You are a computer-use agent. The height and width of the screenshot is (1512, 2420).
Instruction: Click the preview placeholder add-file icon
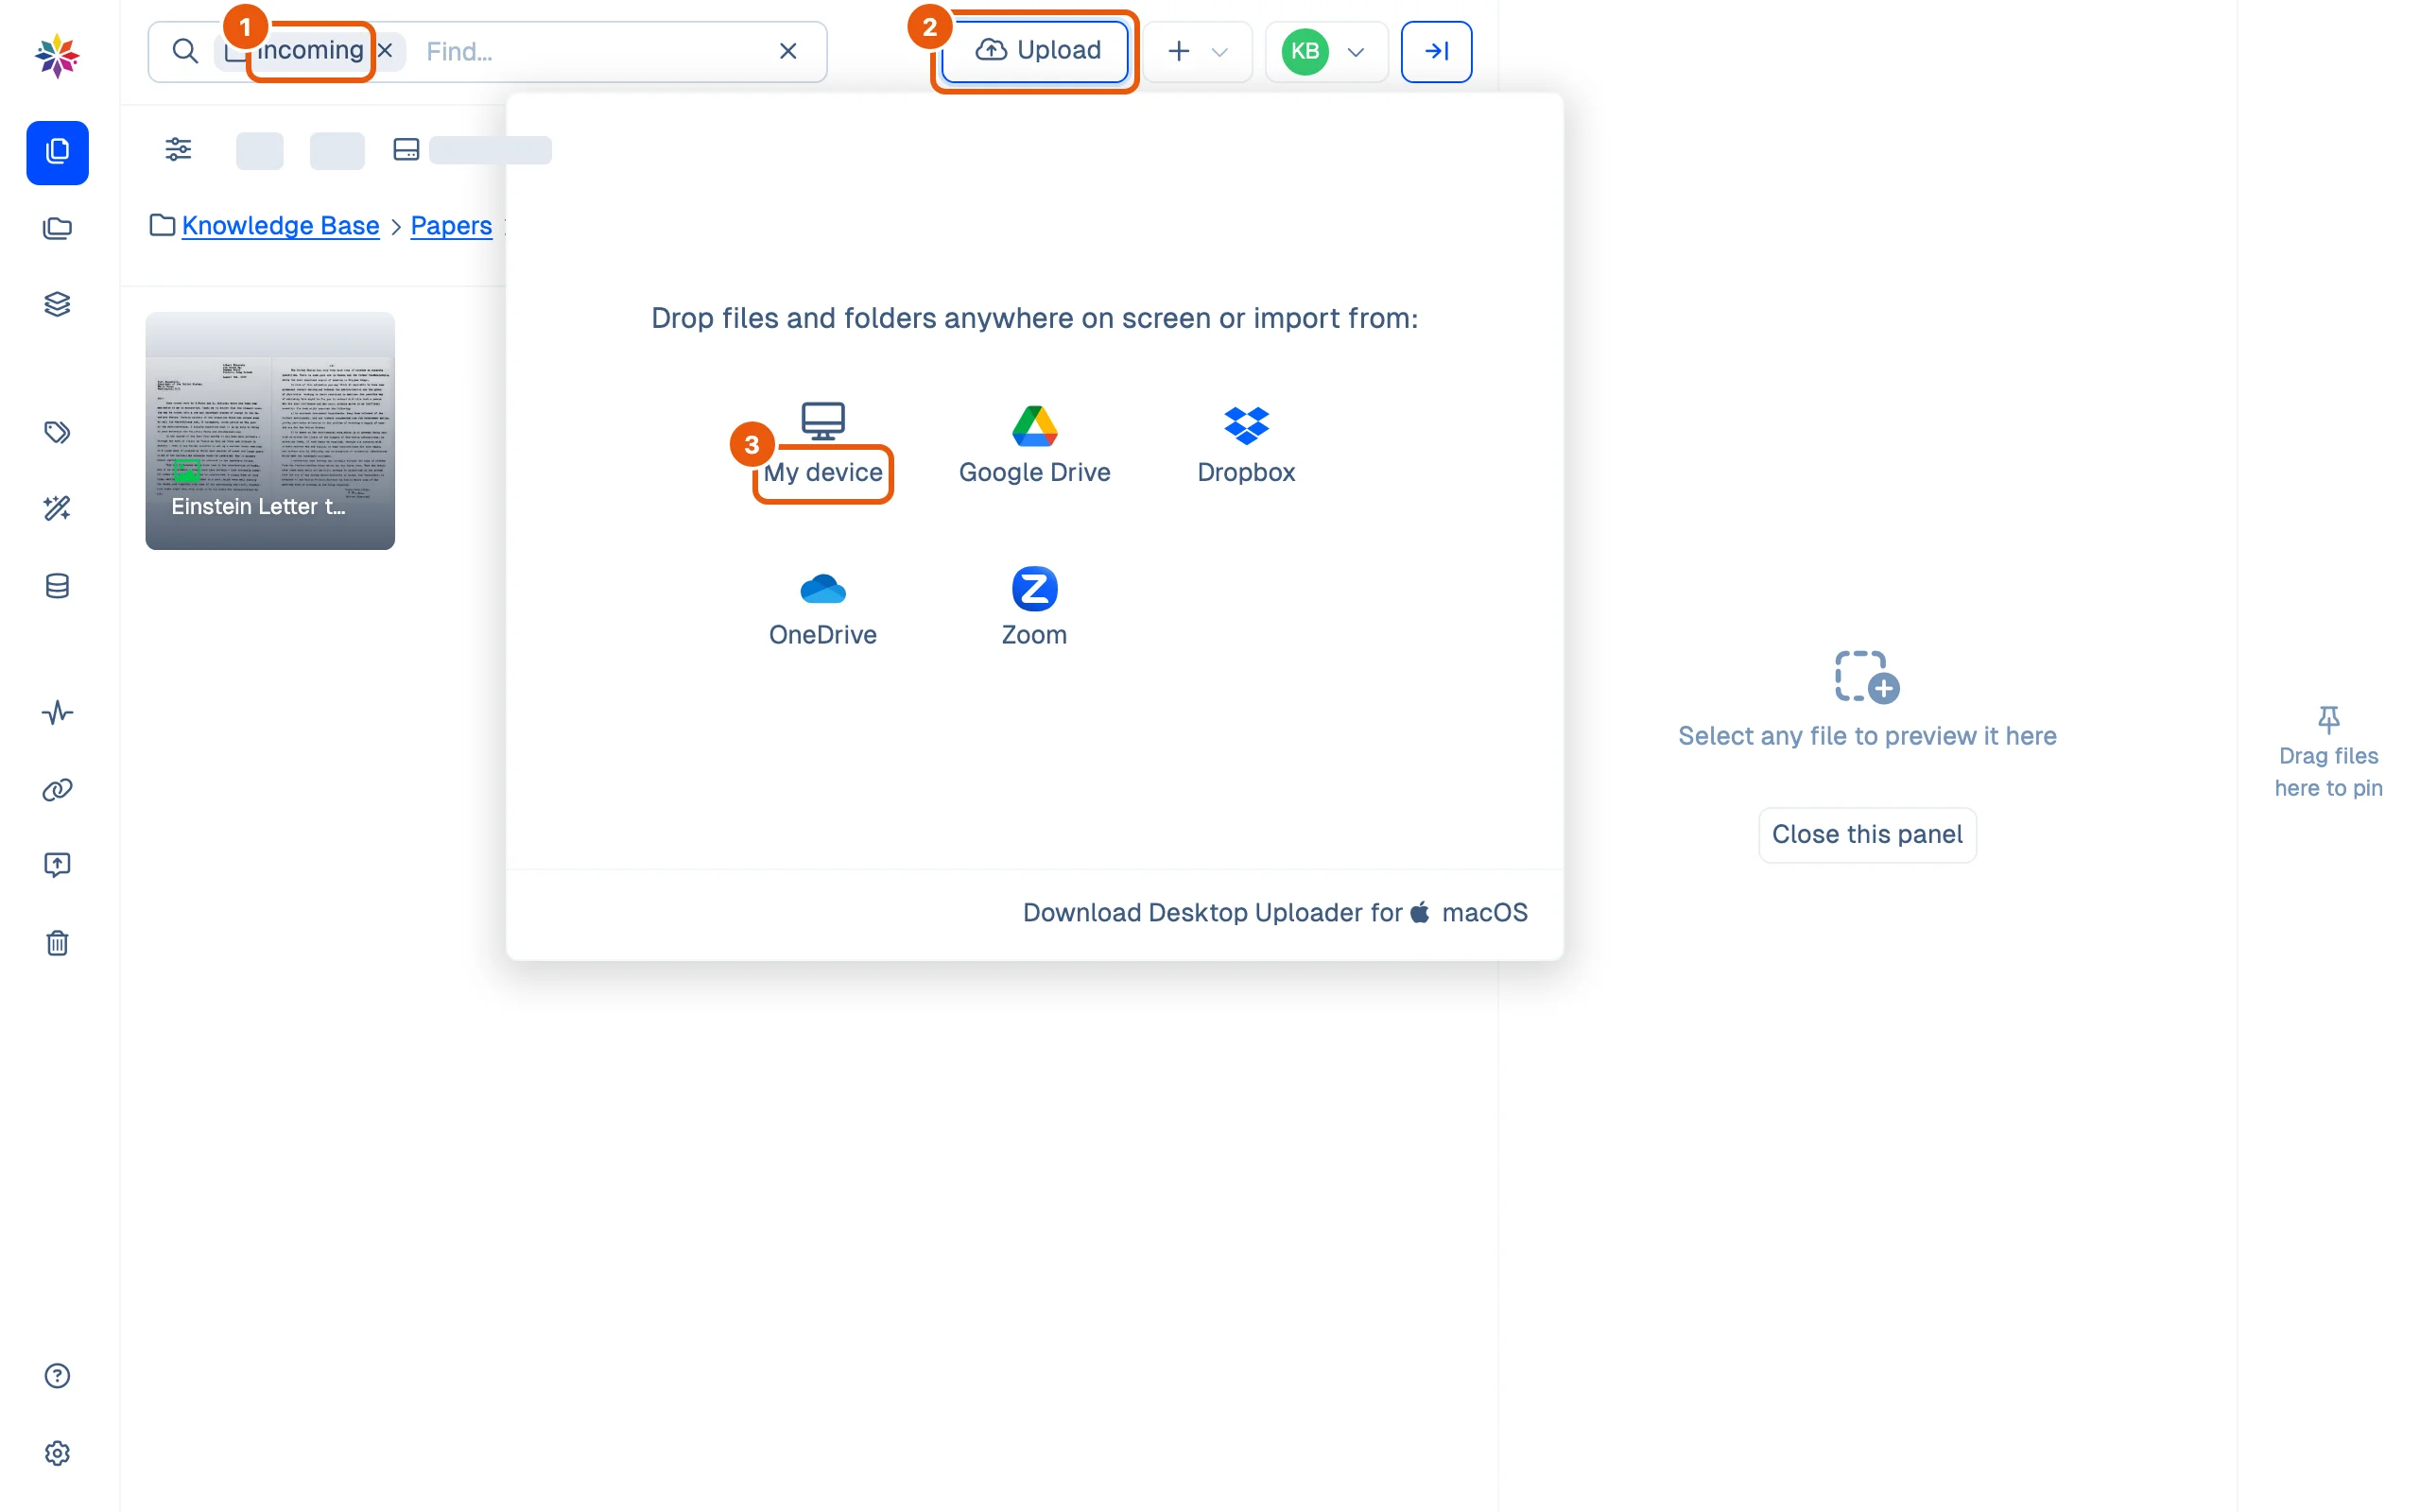pos(1867,677)
